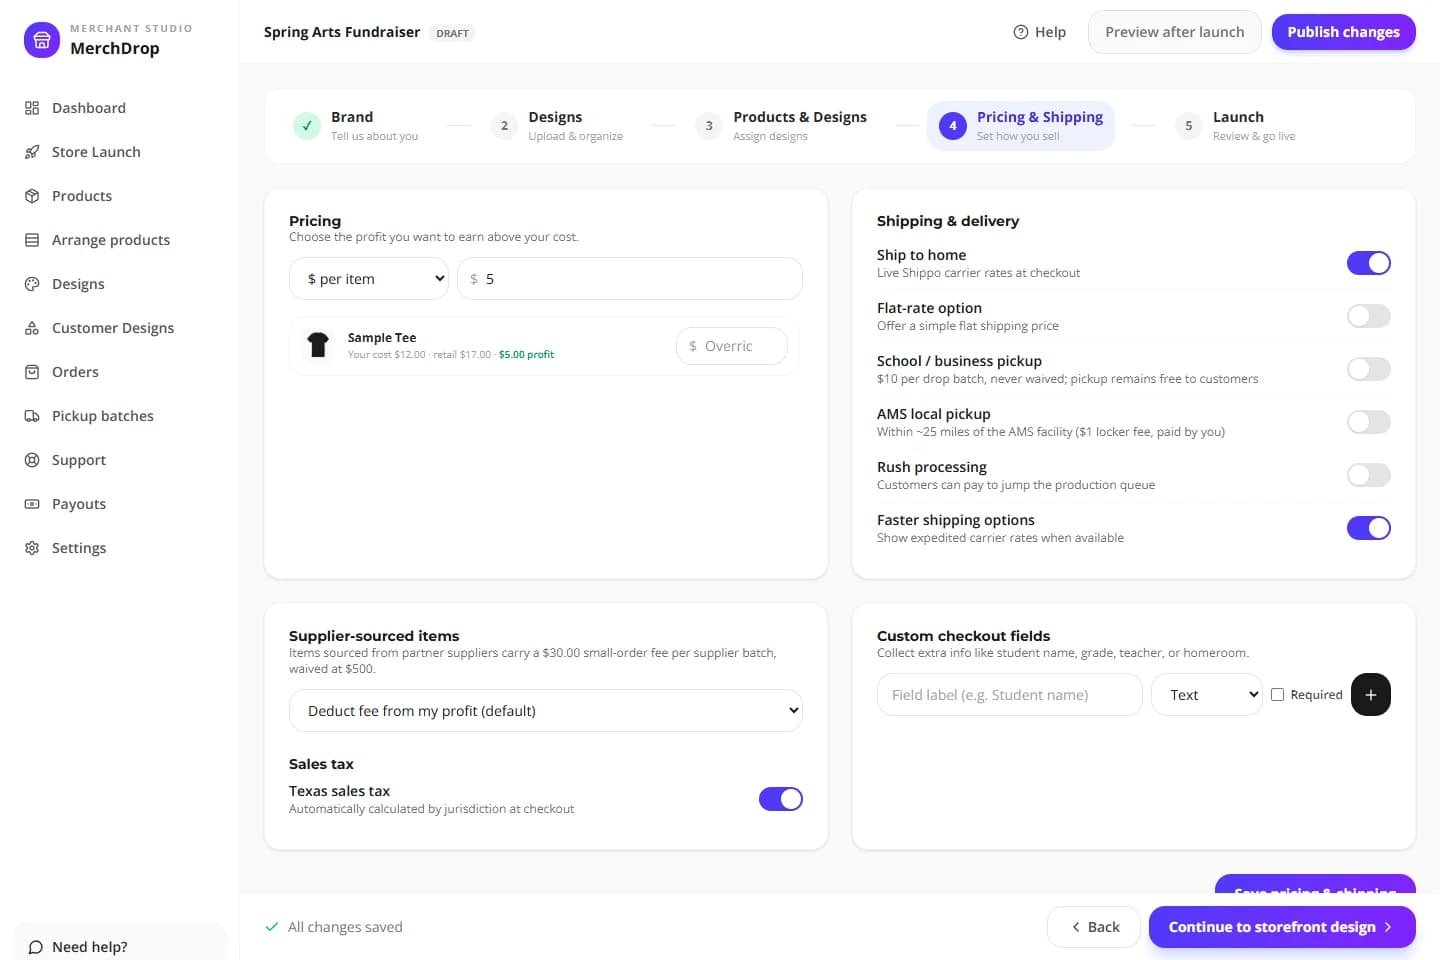
Task: Toggle Texas sales tax off
Action: [x=781, y=799]
